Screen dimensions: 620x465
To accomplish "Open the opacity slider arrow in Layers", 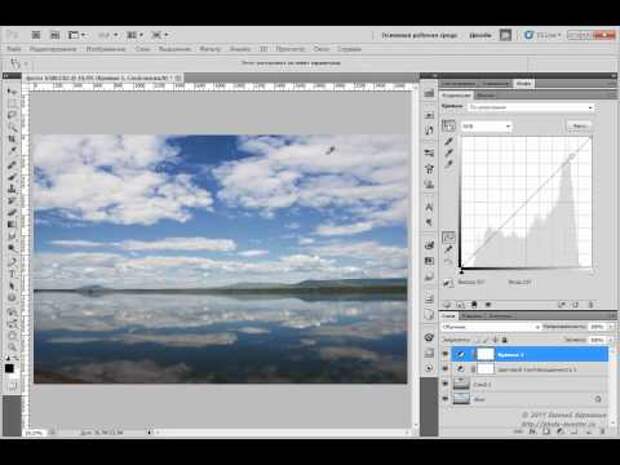I will [x=611, y=327].
